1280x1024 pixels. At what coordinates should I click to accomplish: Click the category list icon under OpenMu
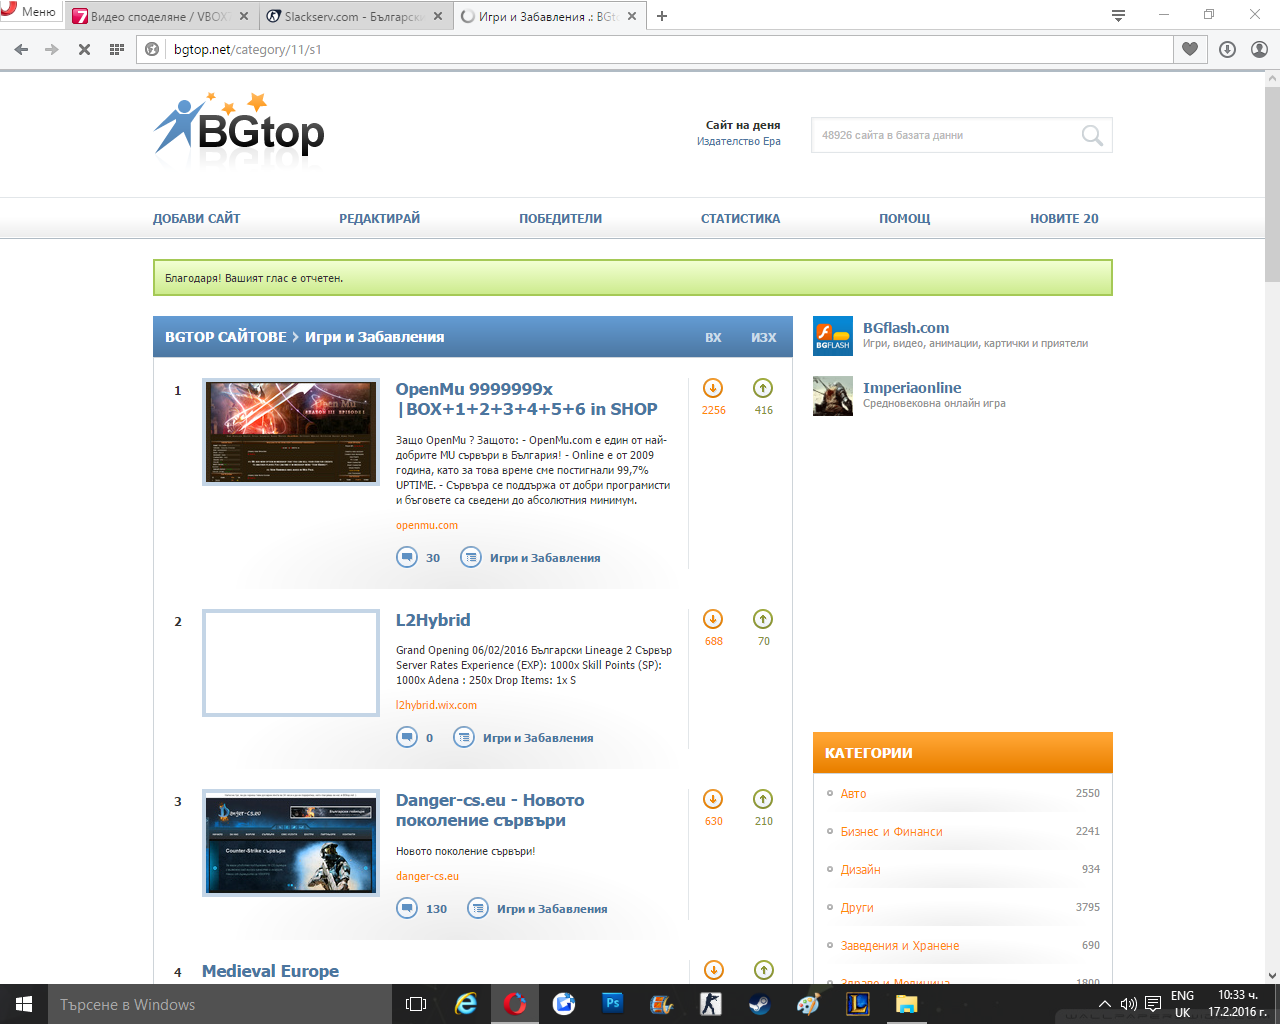point(471,557)
